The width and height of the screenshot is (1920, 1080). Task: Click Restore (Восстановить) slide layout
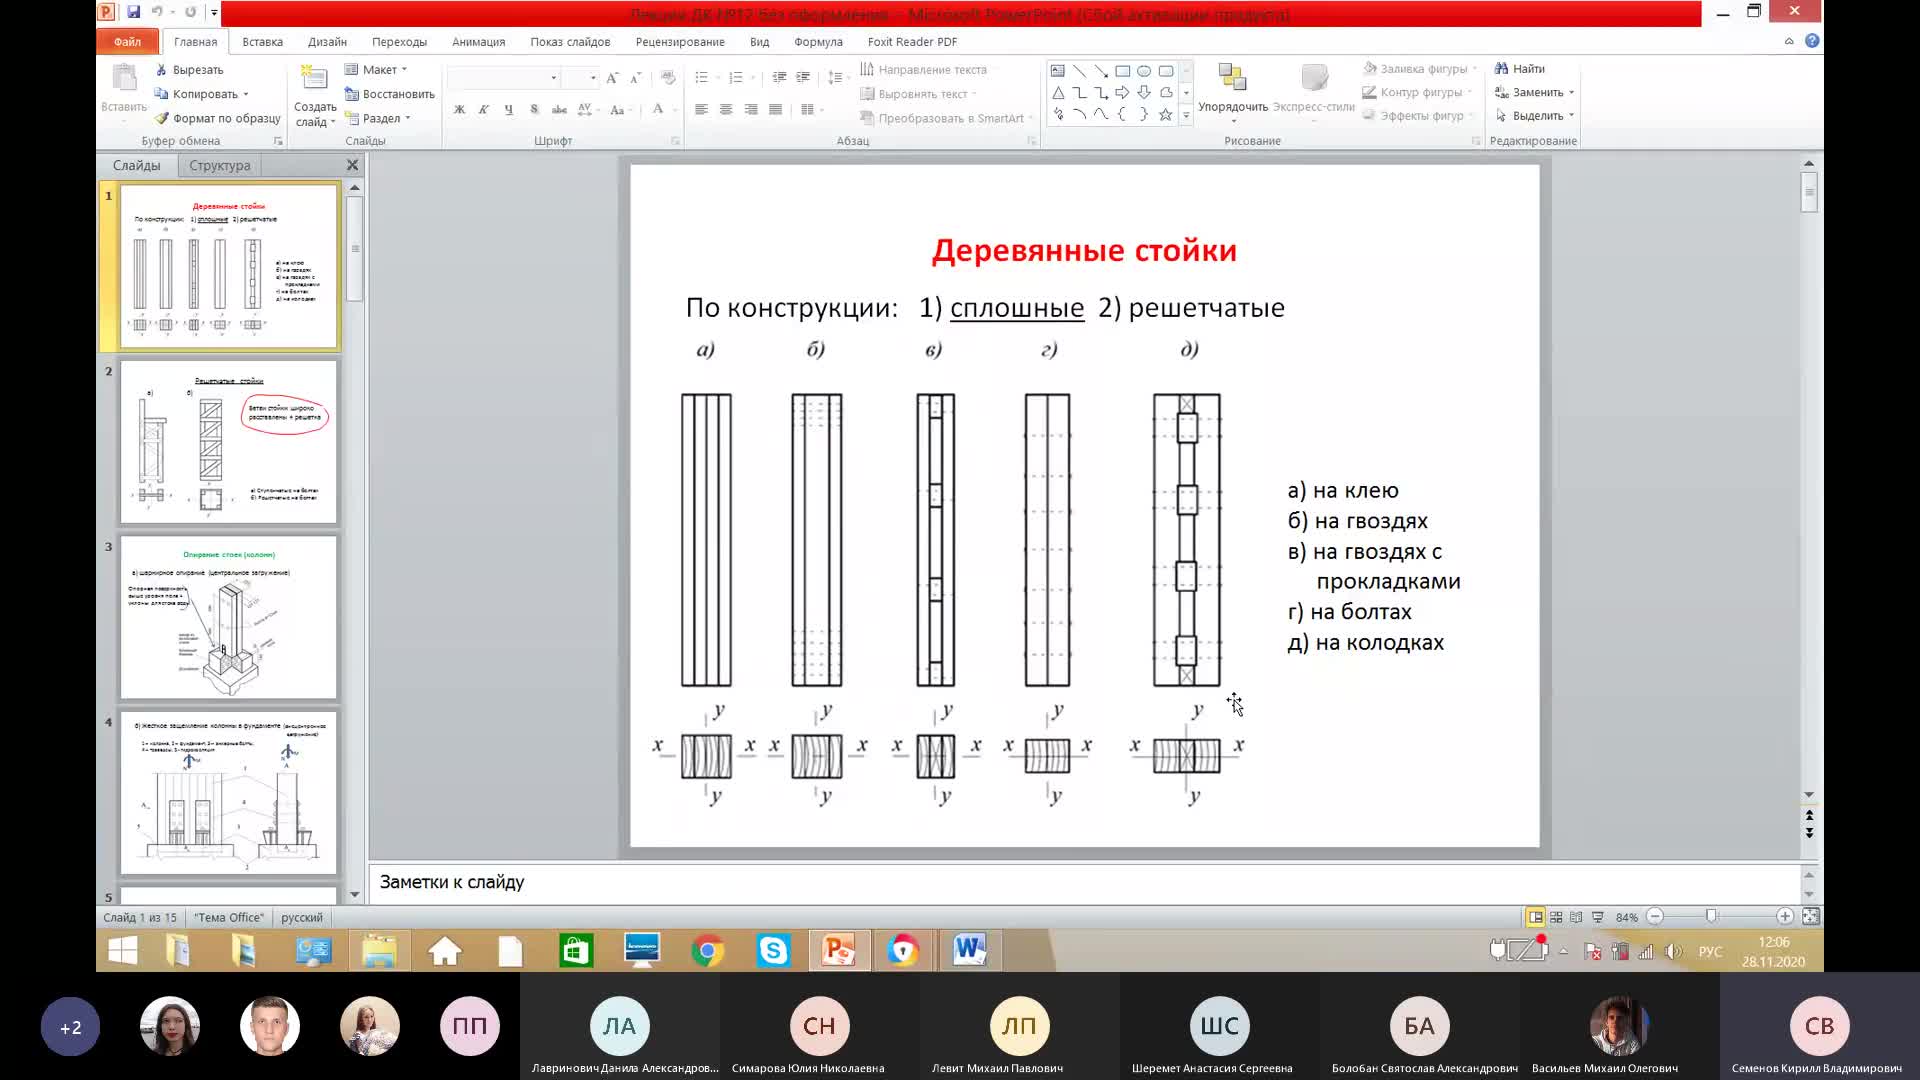pyautogui.click(x=389, y=94)
